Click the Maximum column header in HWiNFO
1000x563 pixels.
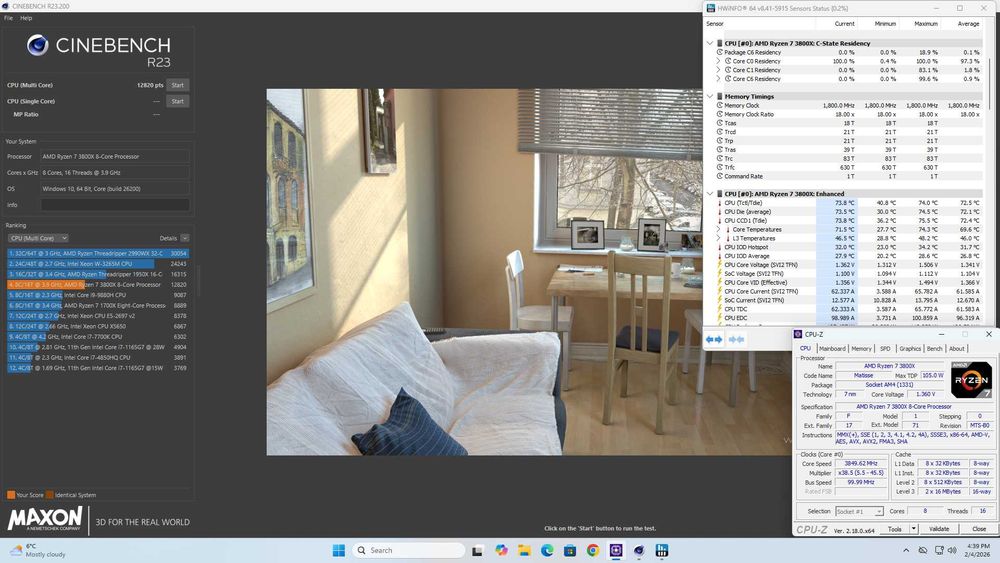pyautogui.click(x=920, y=24)
